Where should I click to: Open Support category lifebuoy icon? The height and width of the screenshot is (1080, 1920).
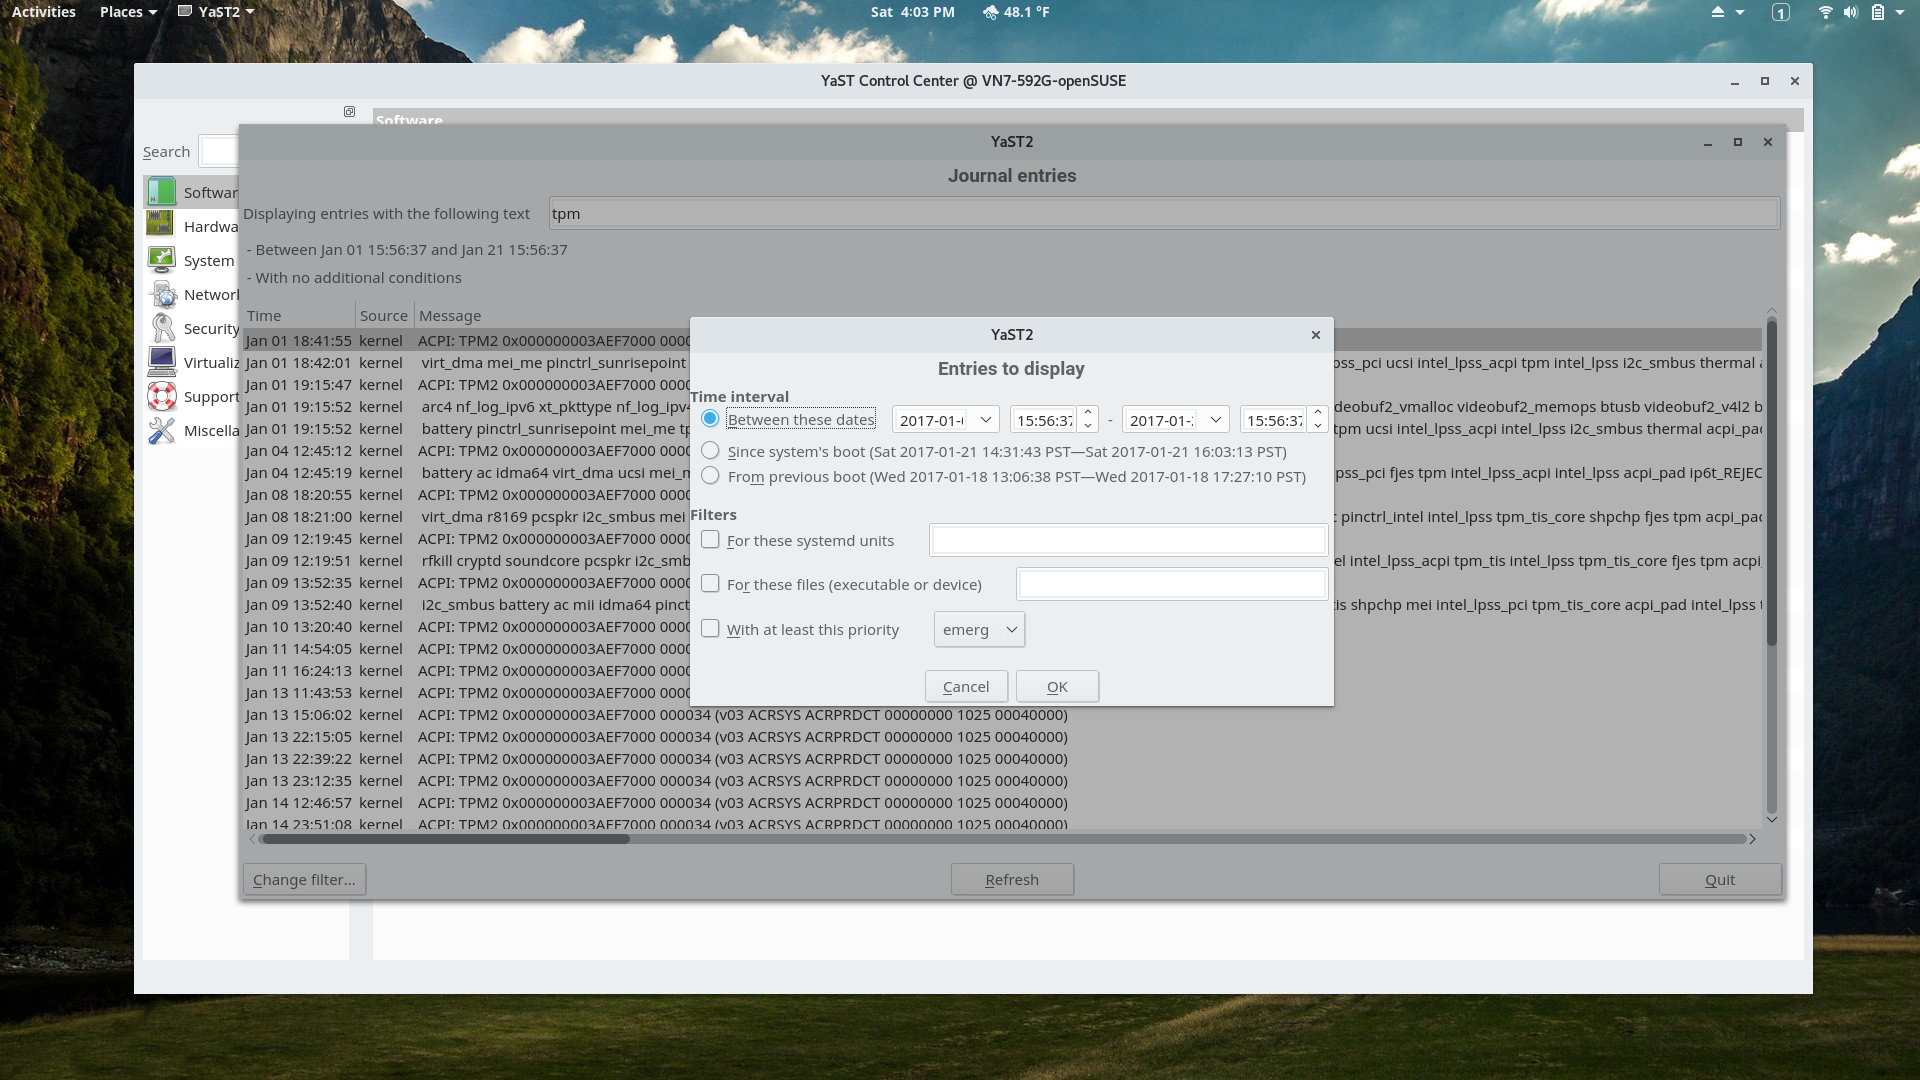tap(161, 396)
